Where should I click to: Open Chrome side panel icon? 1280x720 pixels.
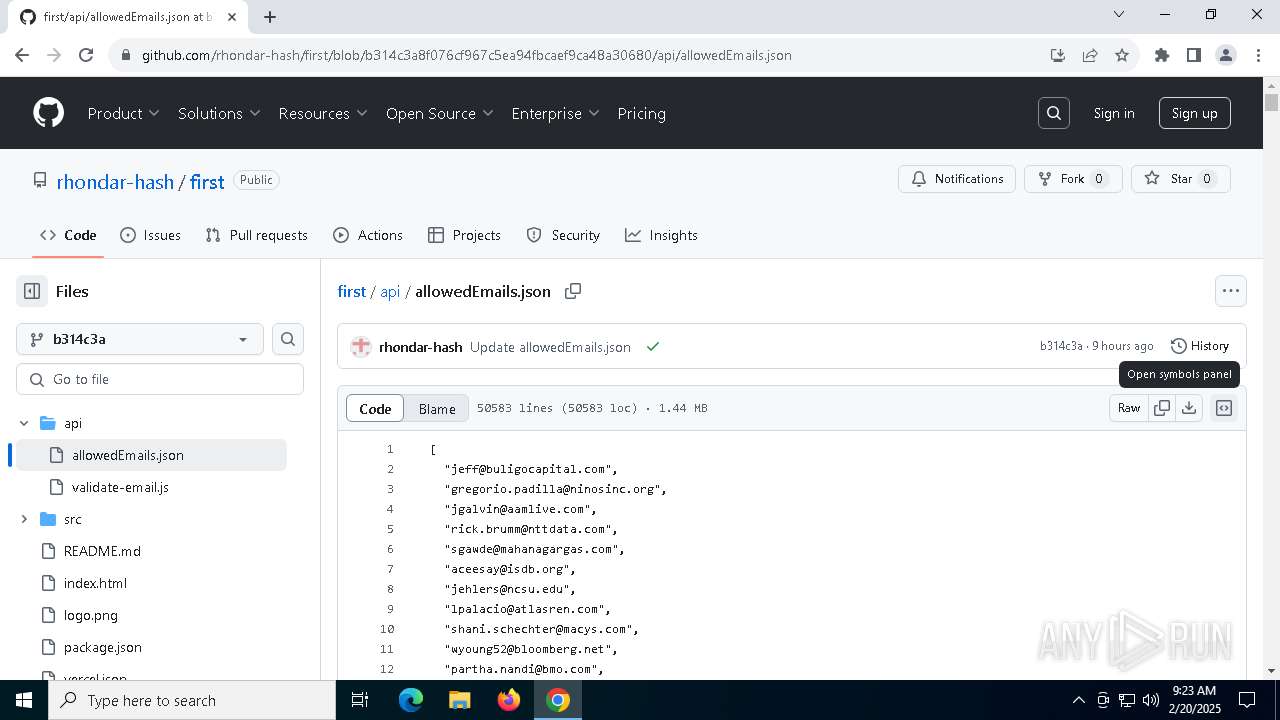tap(1194, 55)
